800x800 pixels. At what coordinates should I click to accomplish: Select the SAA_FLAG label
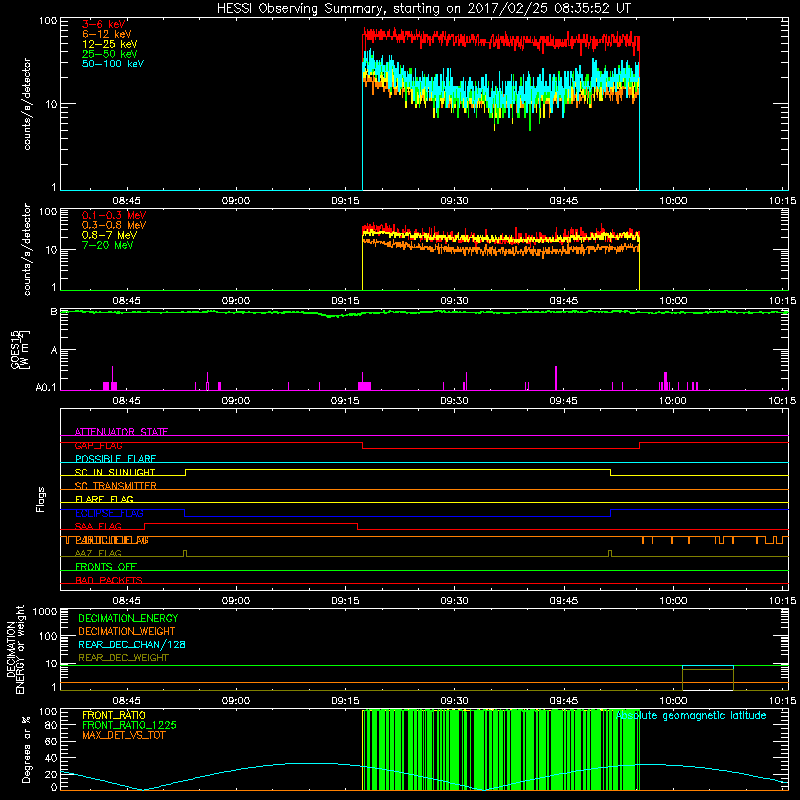coord(98,527)
